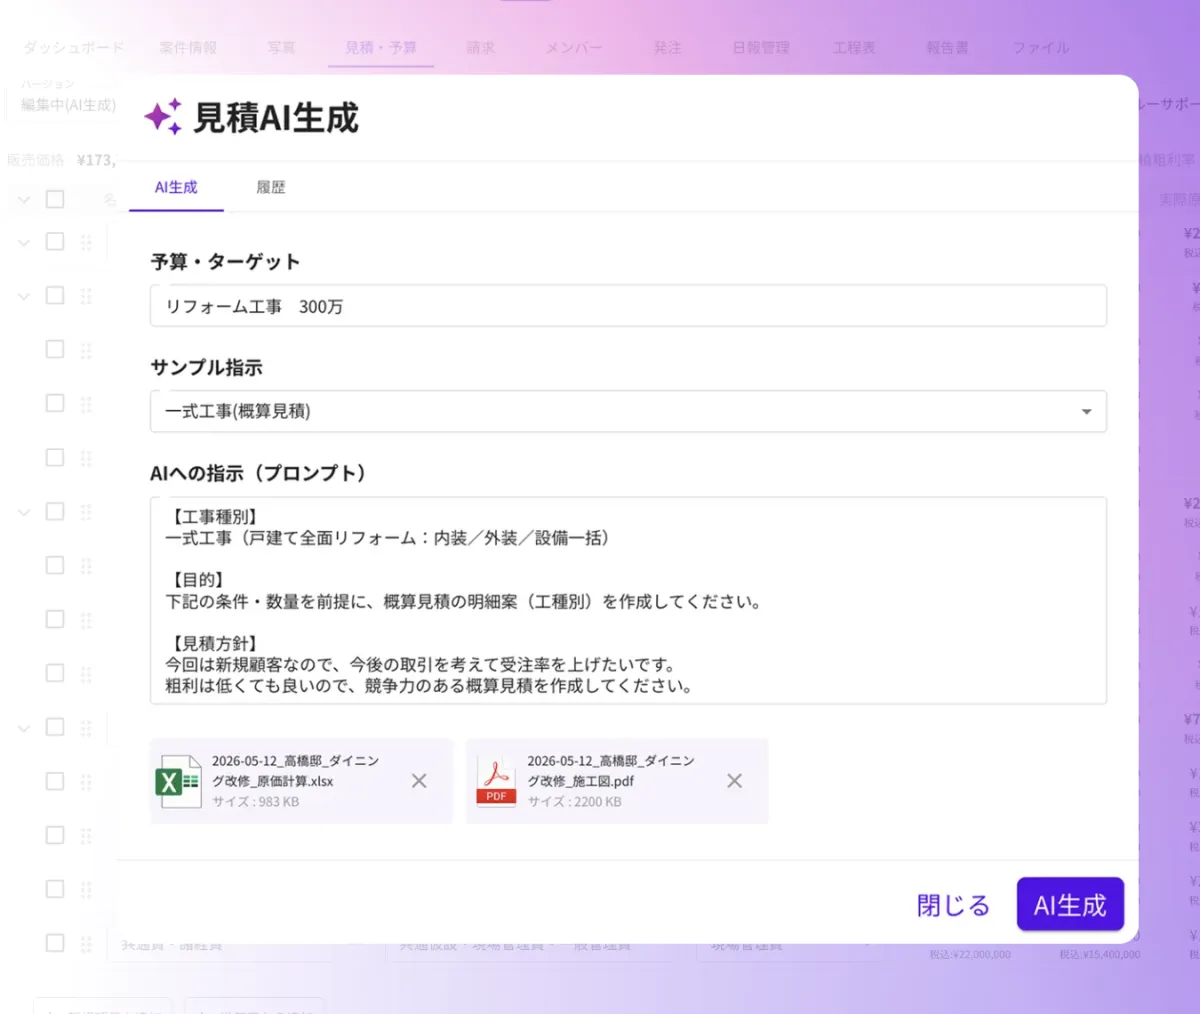Click the サイズ:2200 KB text
The height and width of the screenshot is (1014, 1200).
pos(574,802)
